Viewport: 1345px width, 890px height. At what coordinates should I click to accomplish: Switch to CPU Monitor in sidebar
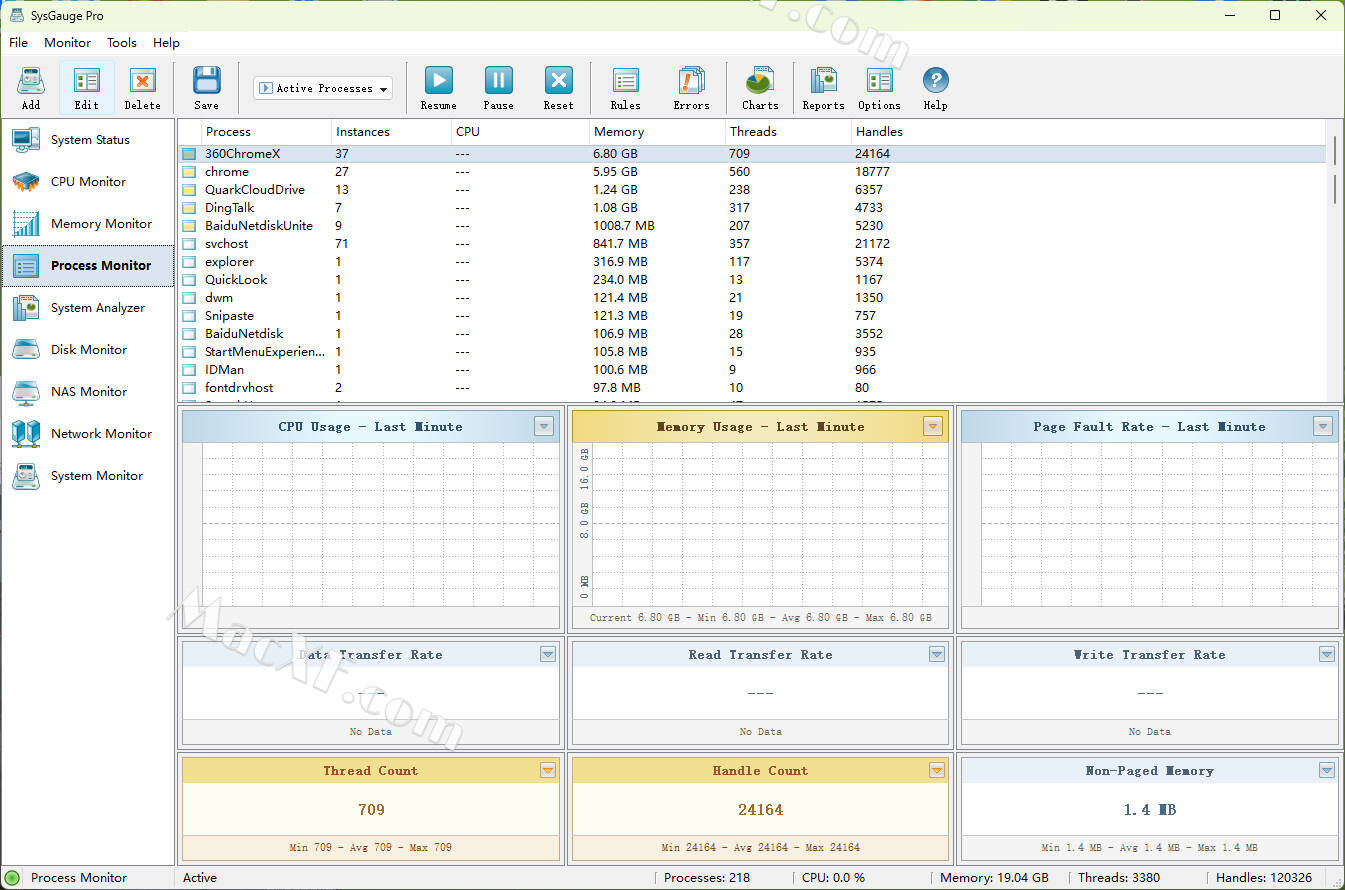tap(88, 182)
